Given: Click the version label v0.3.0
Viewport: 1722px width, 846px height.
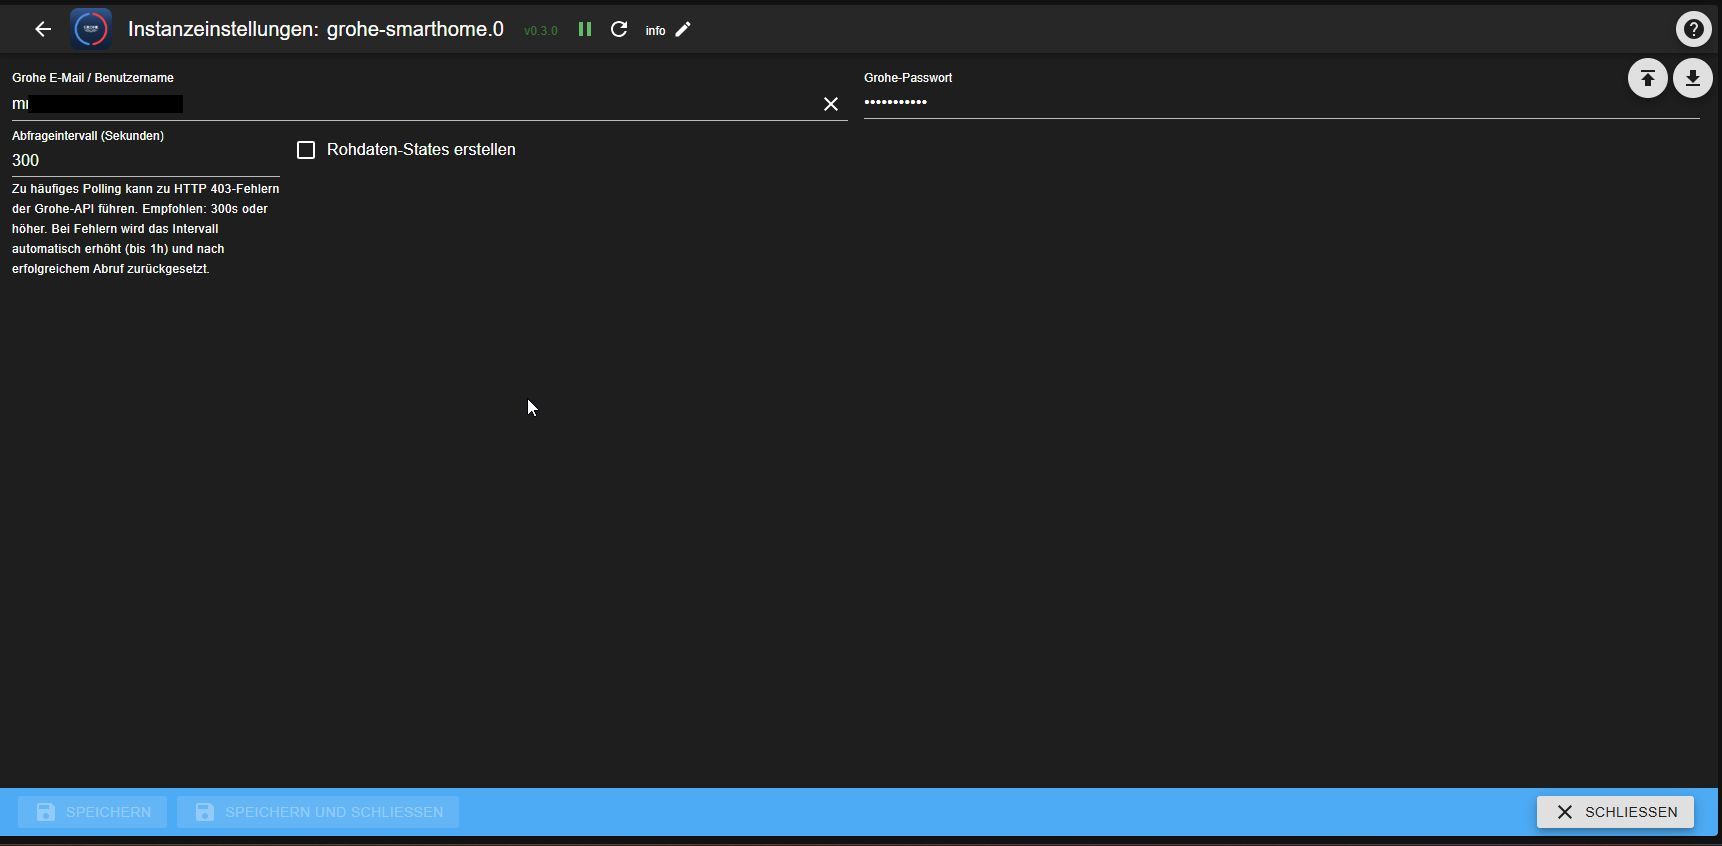Looking at the screenshot, I should (x=541, y=31).
